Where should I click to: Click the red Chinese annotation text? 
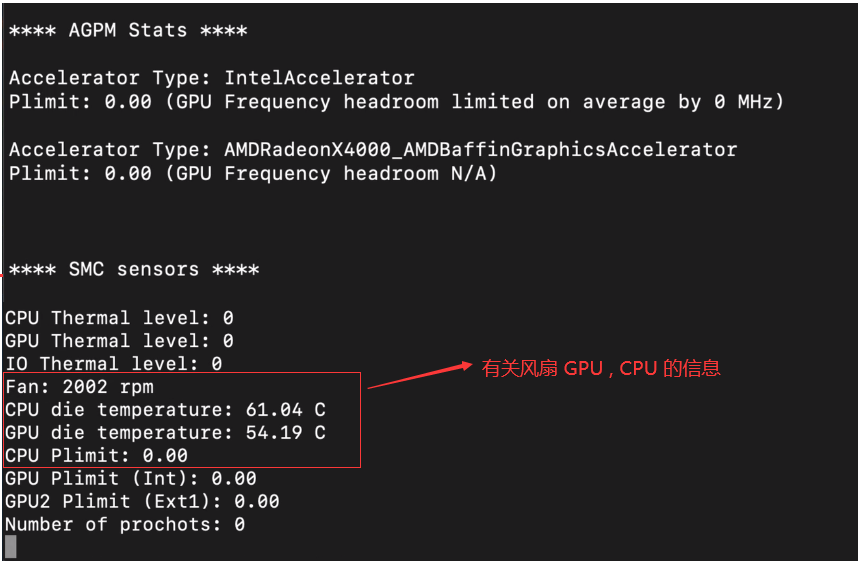(x=601, y=368)
